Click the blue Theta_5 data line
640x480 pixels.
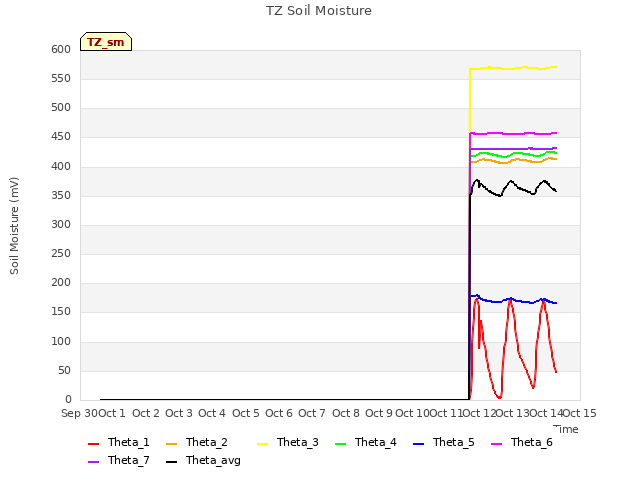click(513, 300)
